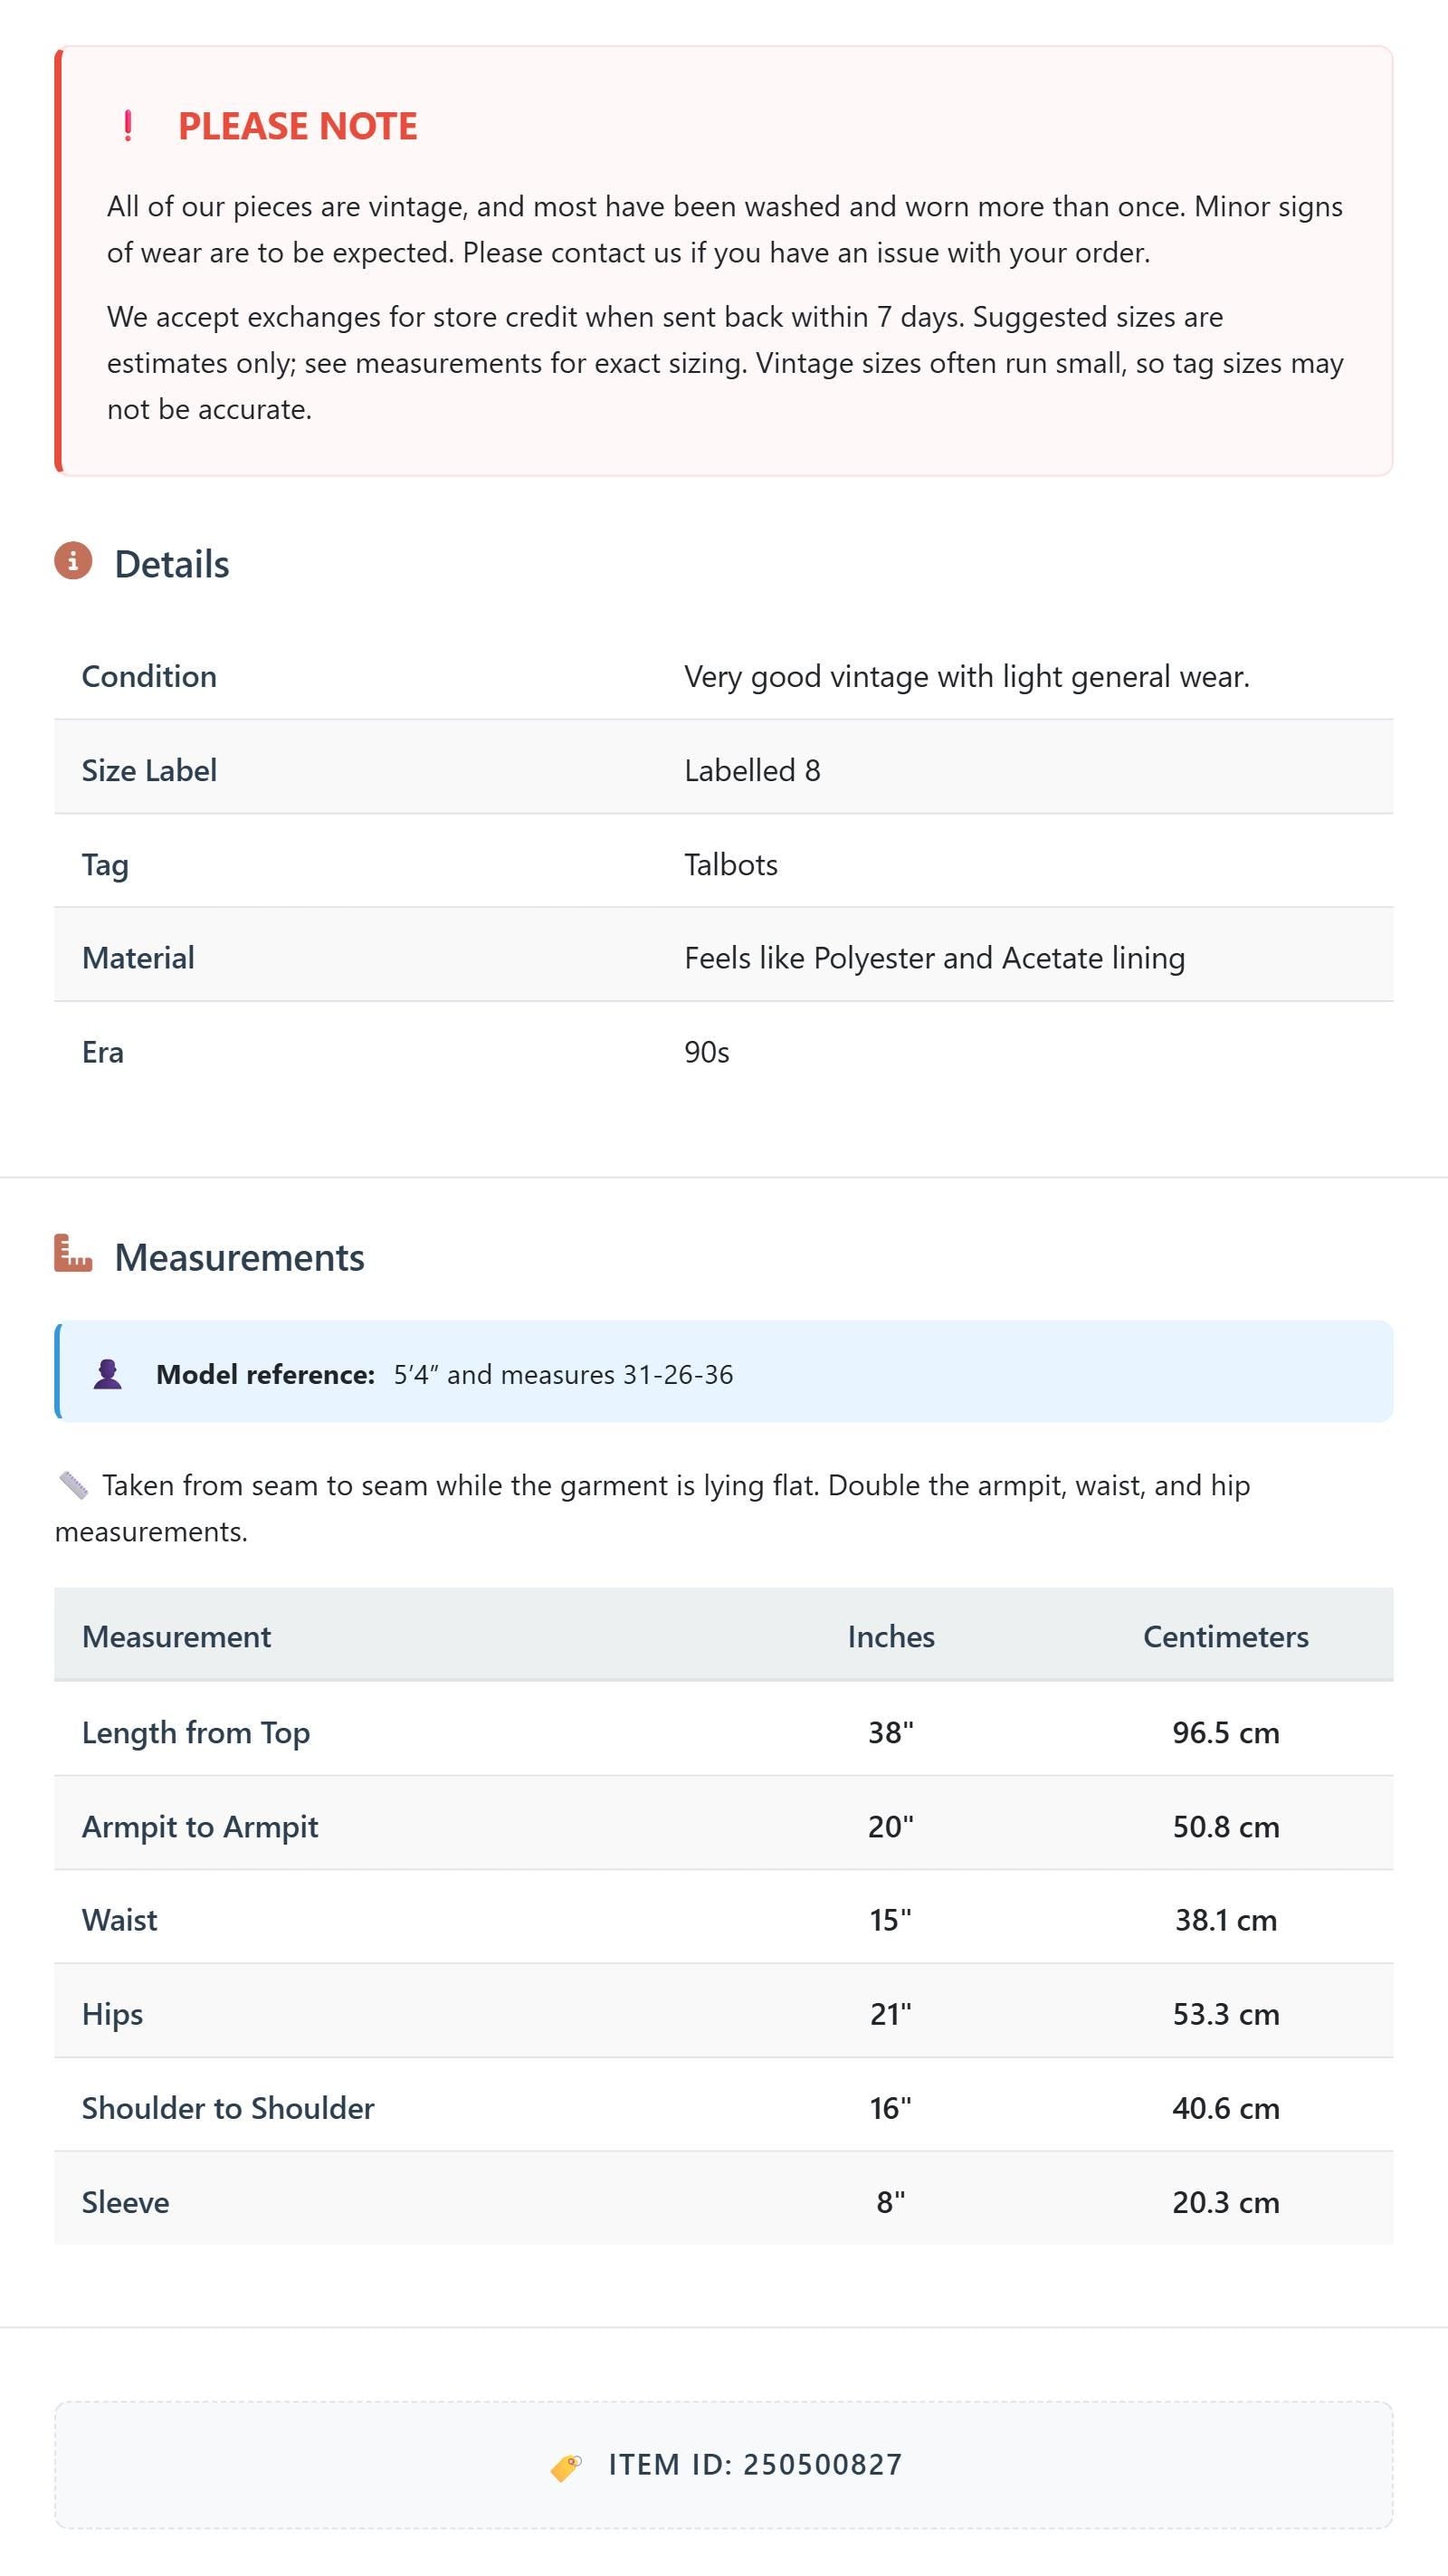Click the Sleeve 8" inches value

[891, 2202]
